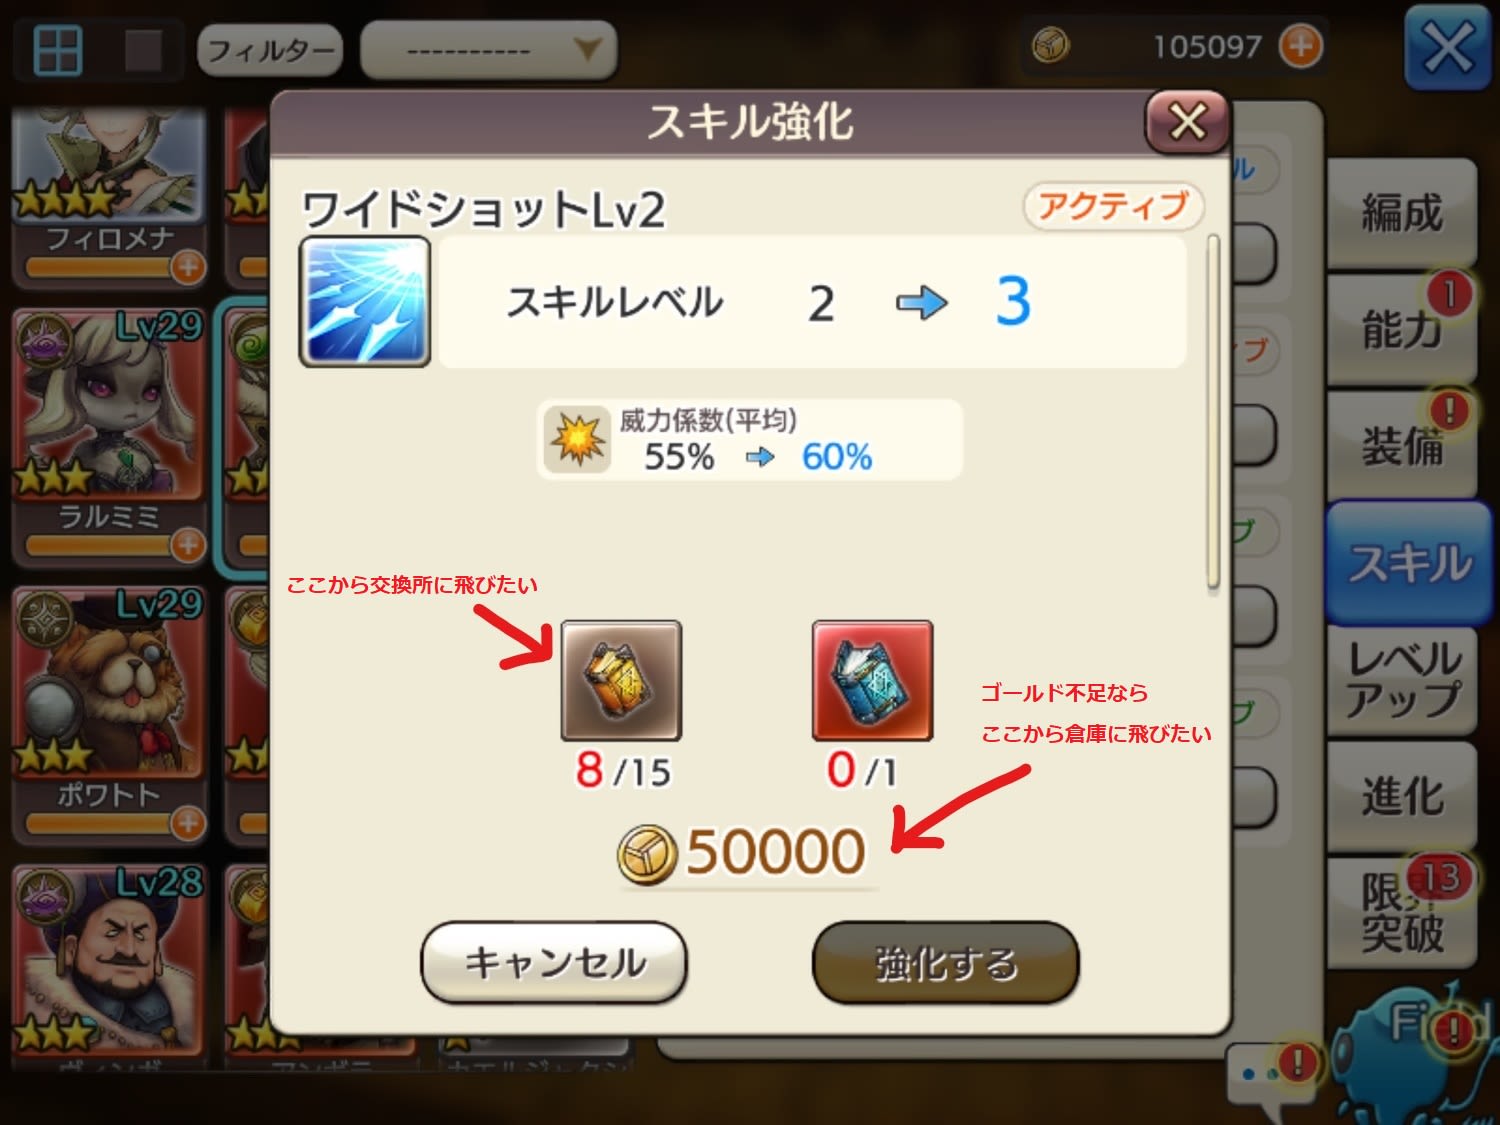Viewport: 1500px width, 1125px height.
Task: Close the スキル強化 dialog
Action: click(x=1187, y=122)
